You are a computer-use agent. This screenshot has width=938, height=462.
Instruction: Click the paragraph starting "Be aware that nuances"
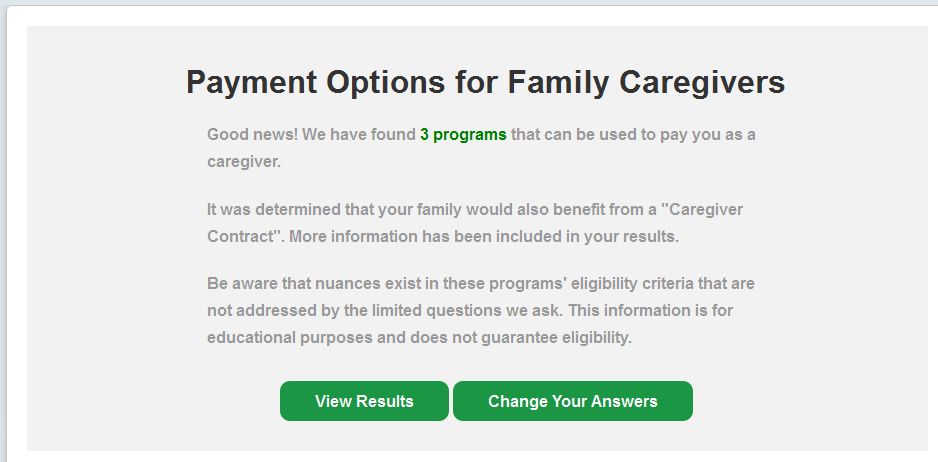point(481,311)
